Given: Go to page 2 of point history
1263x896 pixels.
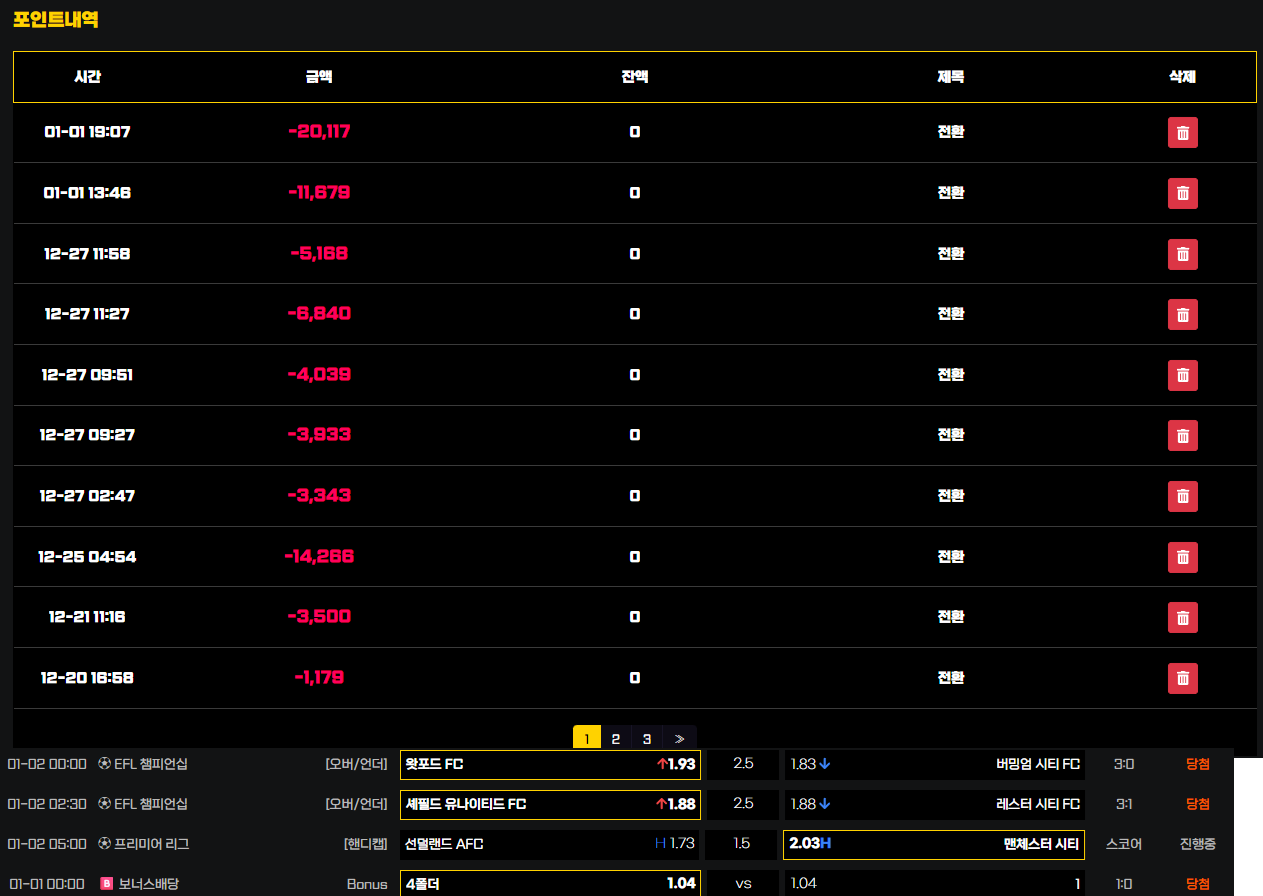Looking at the screenshot, I should pos(616,739).
